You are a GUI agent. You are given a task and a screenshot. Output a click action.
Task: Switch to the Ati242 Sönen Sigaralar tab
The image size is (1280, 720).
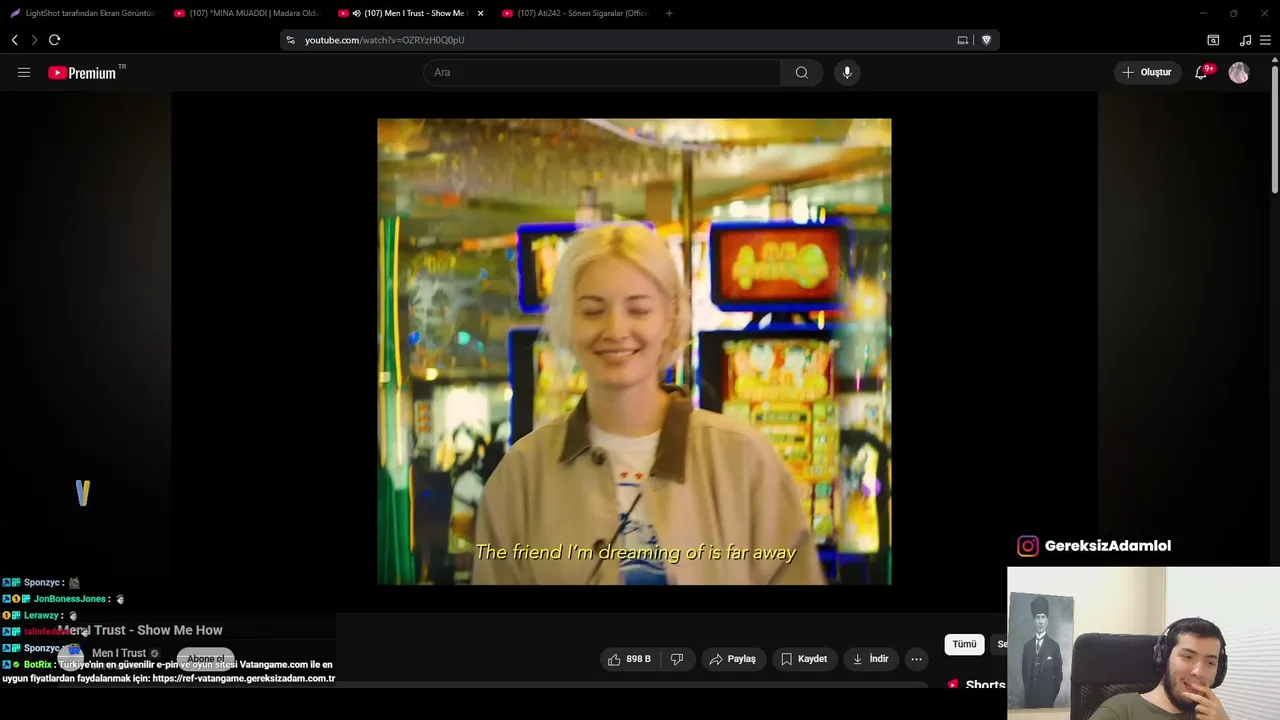(x=576, y=13)
